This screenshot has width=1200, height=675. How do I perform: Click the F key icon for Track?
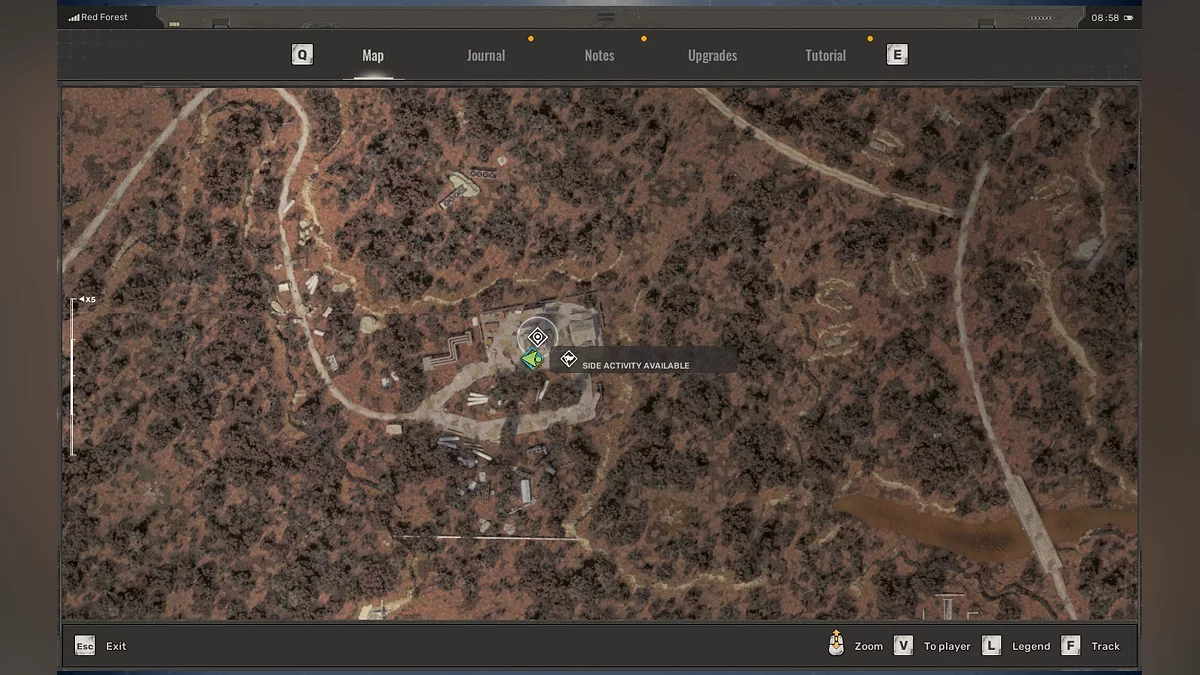(1070, 646)
